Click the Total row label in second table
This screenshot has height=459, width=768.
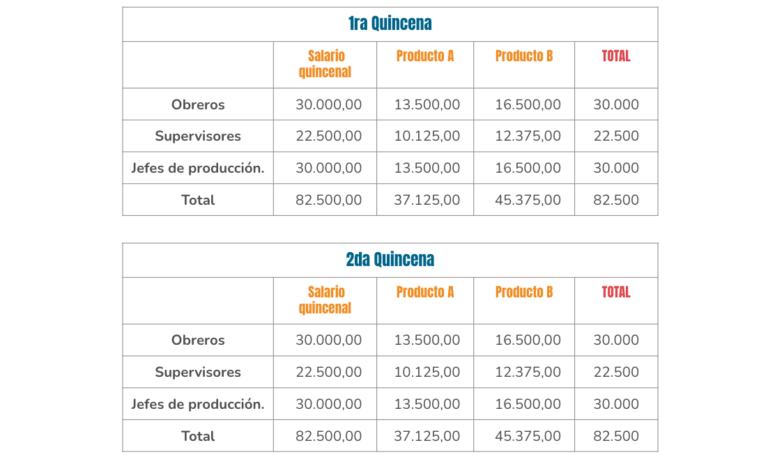click(x=198, y=436)
